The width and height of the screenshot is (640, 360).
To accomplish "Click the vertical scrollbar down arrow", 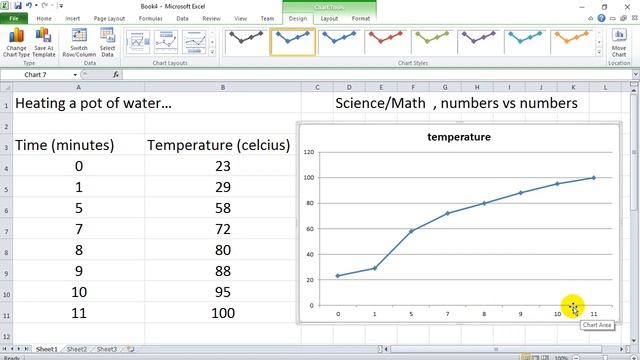I will (x=634, y=340).
